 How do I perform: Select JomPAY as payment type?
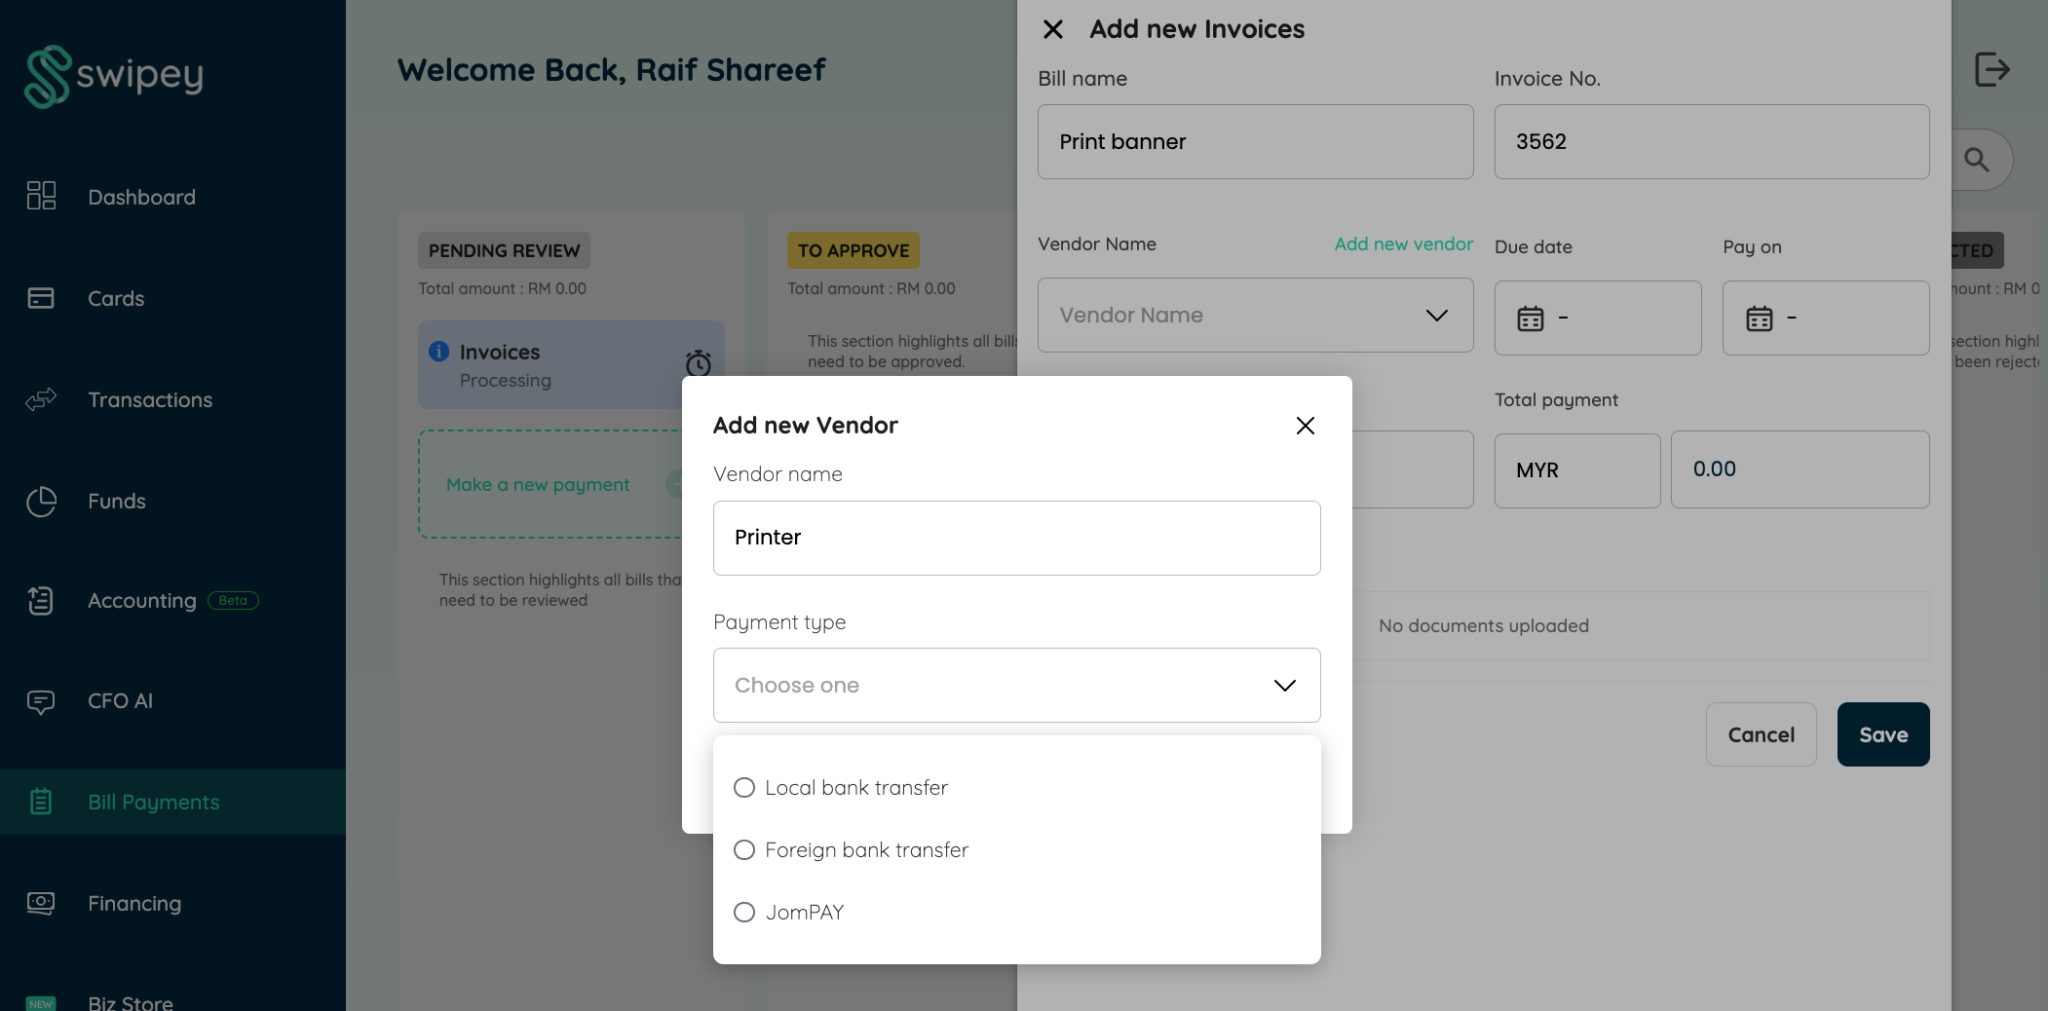803,911
